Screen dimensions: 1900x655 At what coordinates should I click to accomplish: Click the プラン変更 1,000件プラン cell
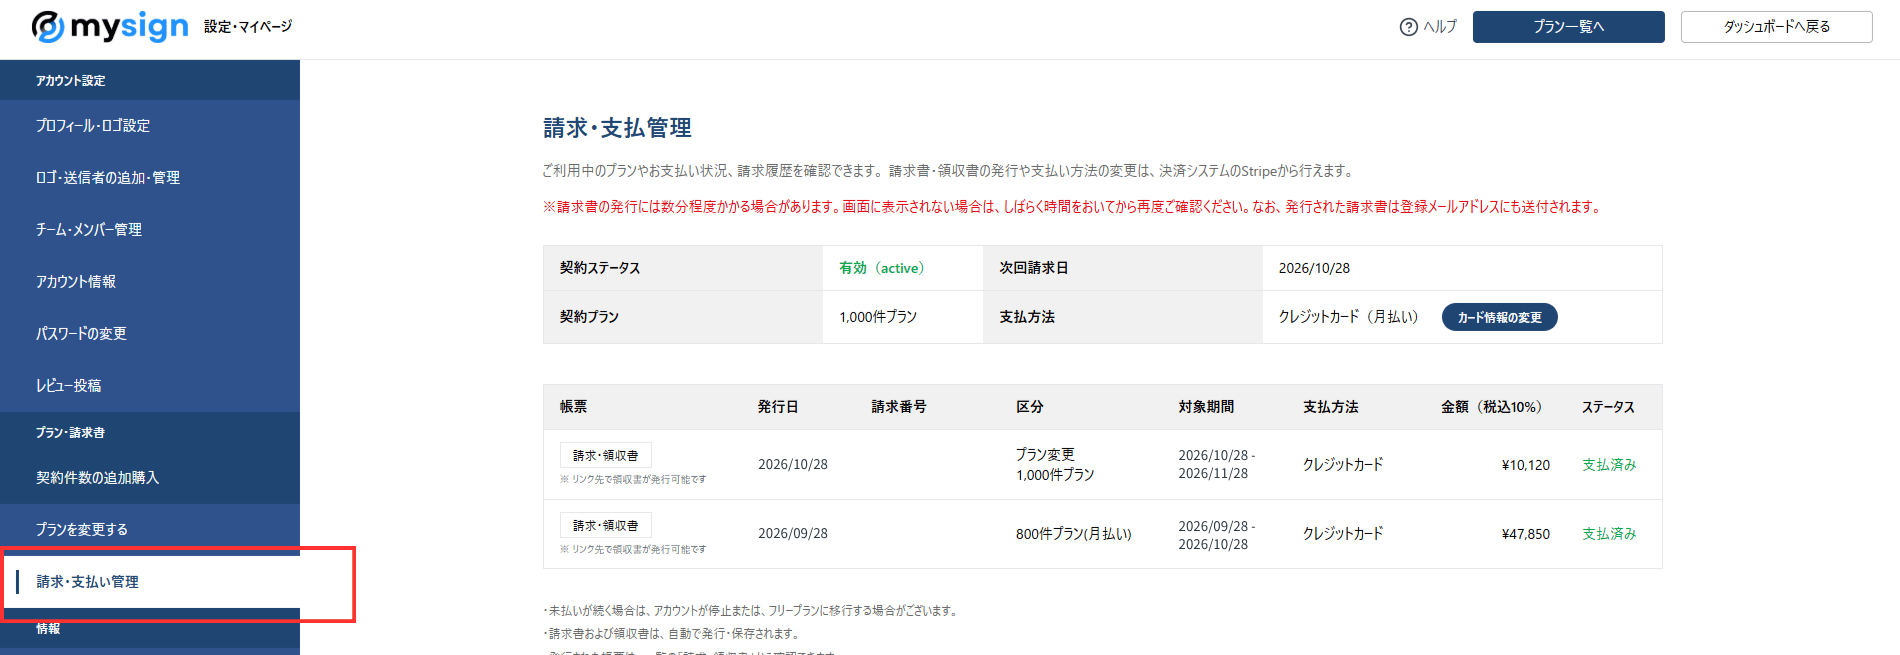1055,465
